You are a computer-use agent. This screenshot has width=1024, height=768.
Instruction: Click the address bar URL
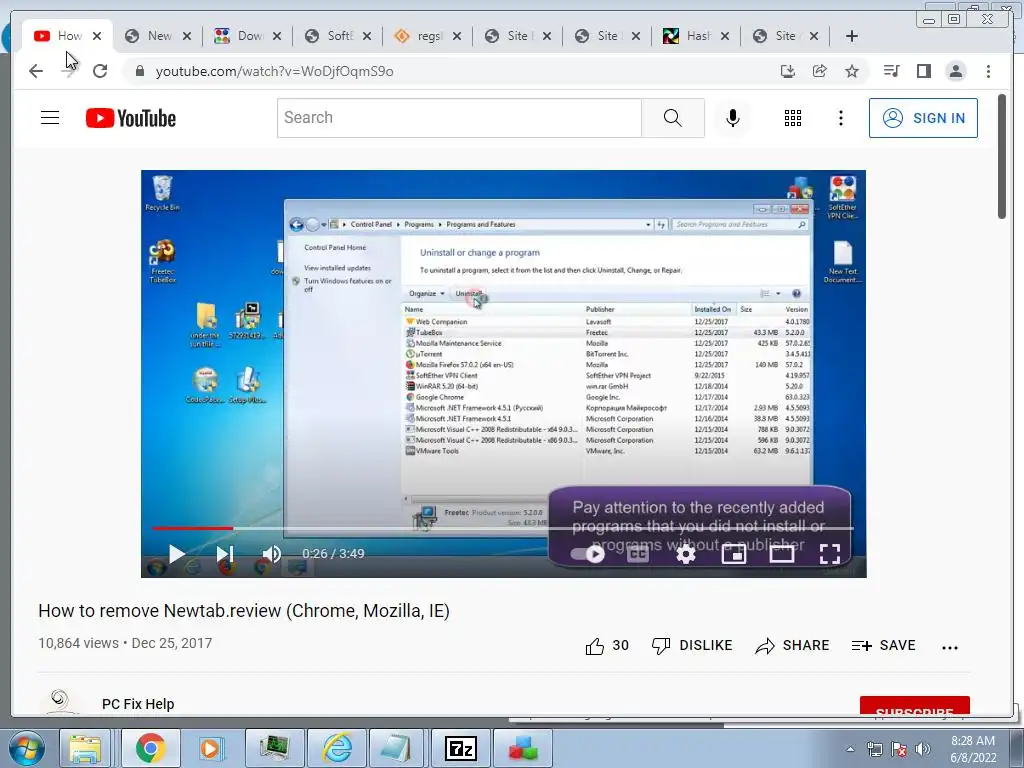(x=274, y=71)
